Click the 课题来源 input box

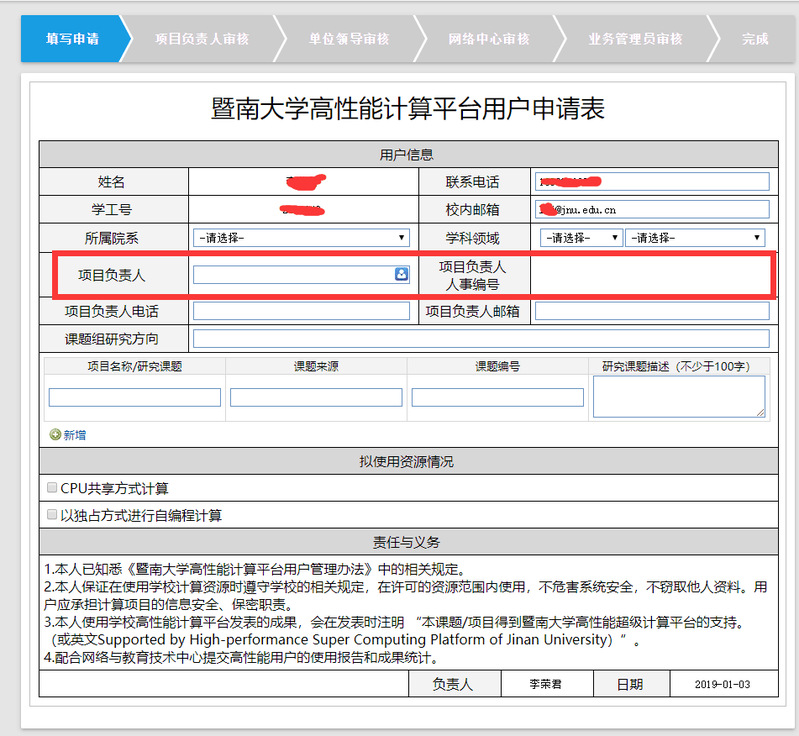tap(316, 398)
